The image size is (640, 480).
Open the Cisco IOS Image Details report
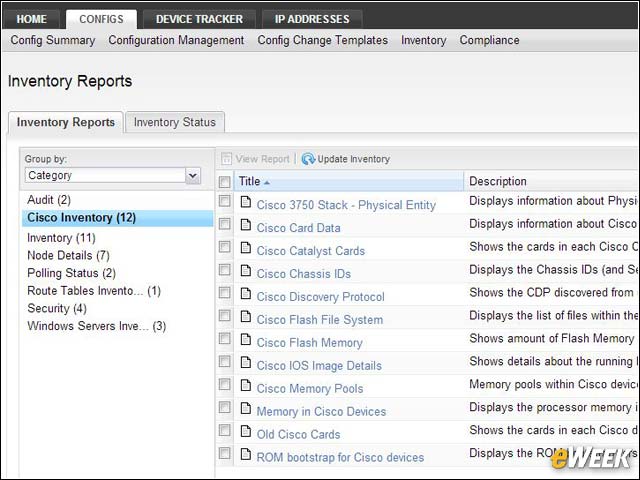(319, 365)
